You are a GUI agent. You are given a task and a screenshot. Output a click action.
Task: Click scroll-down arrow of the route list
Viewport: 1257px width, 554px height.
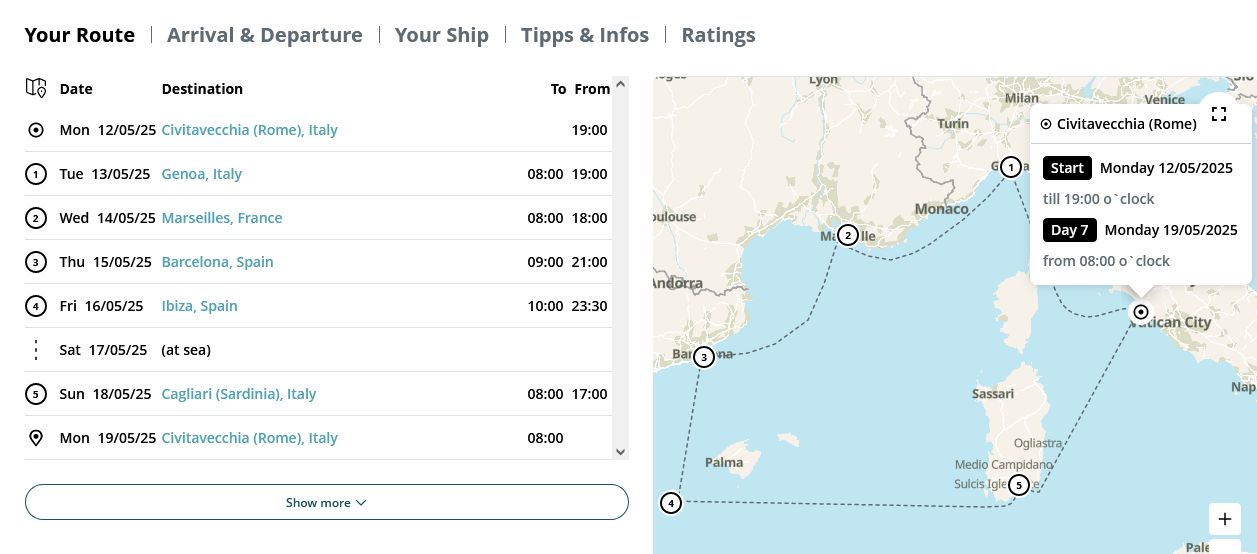620,452
